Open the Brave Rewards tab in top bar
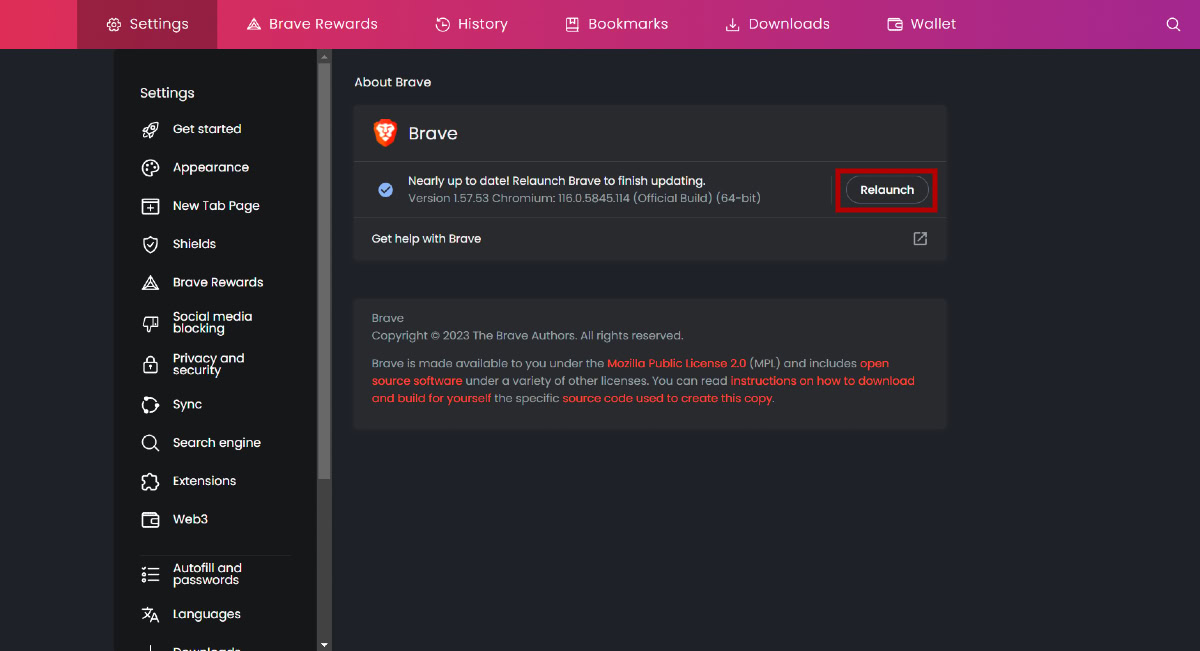Screen dimensions: 1200x651 [x=312, y=24]
